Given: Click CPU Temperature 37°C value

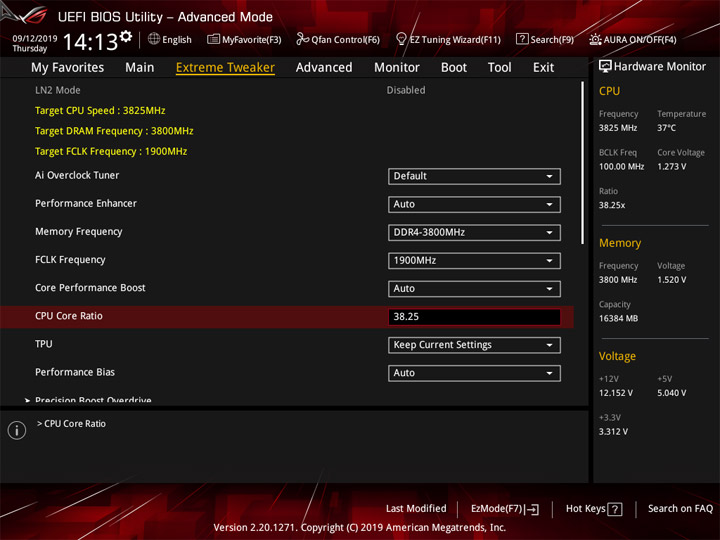Looking at the screenshot, I should tap(666, 128).
